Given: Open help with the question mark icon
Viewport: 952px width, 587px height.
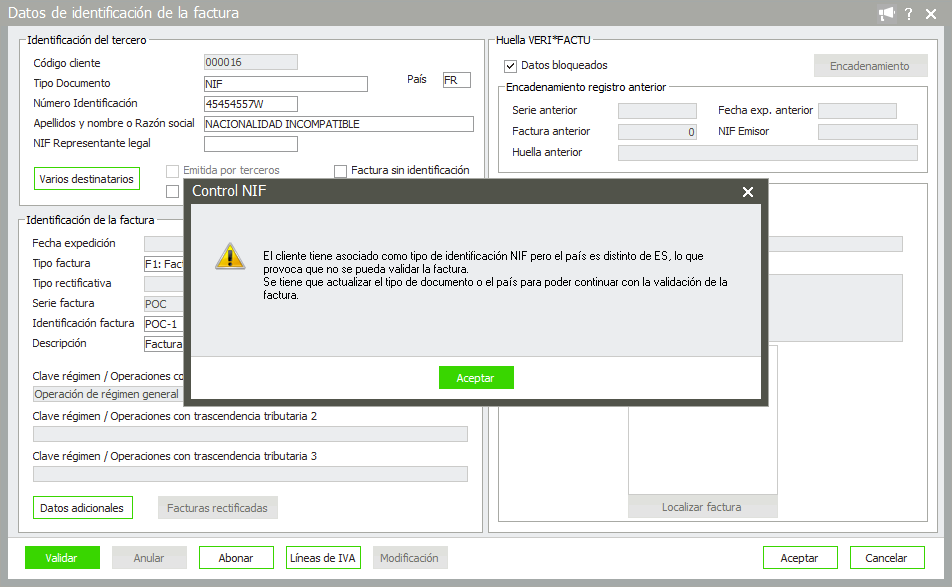Looking at the screenshot, I should pyautogui.click(x=909, y=14).
